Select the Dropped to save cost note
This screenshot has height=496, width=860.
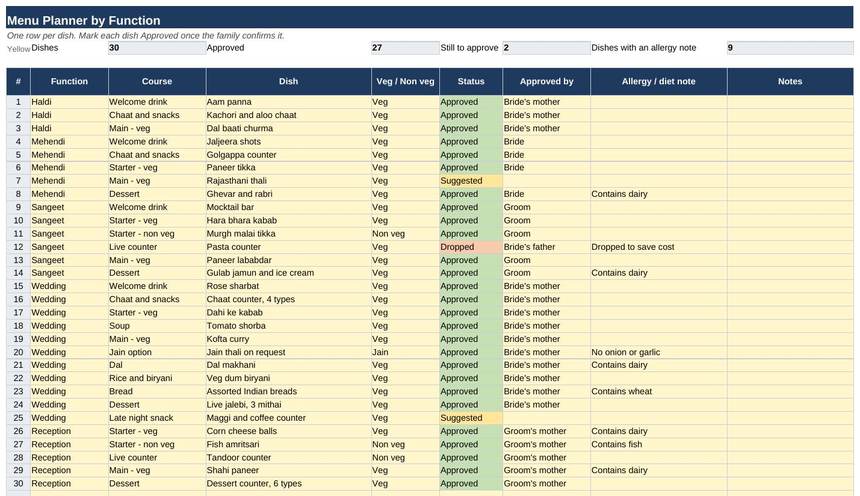click(x=659, y=247)
